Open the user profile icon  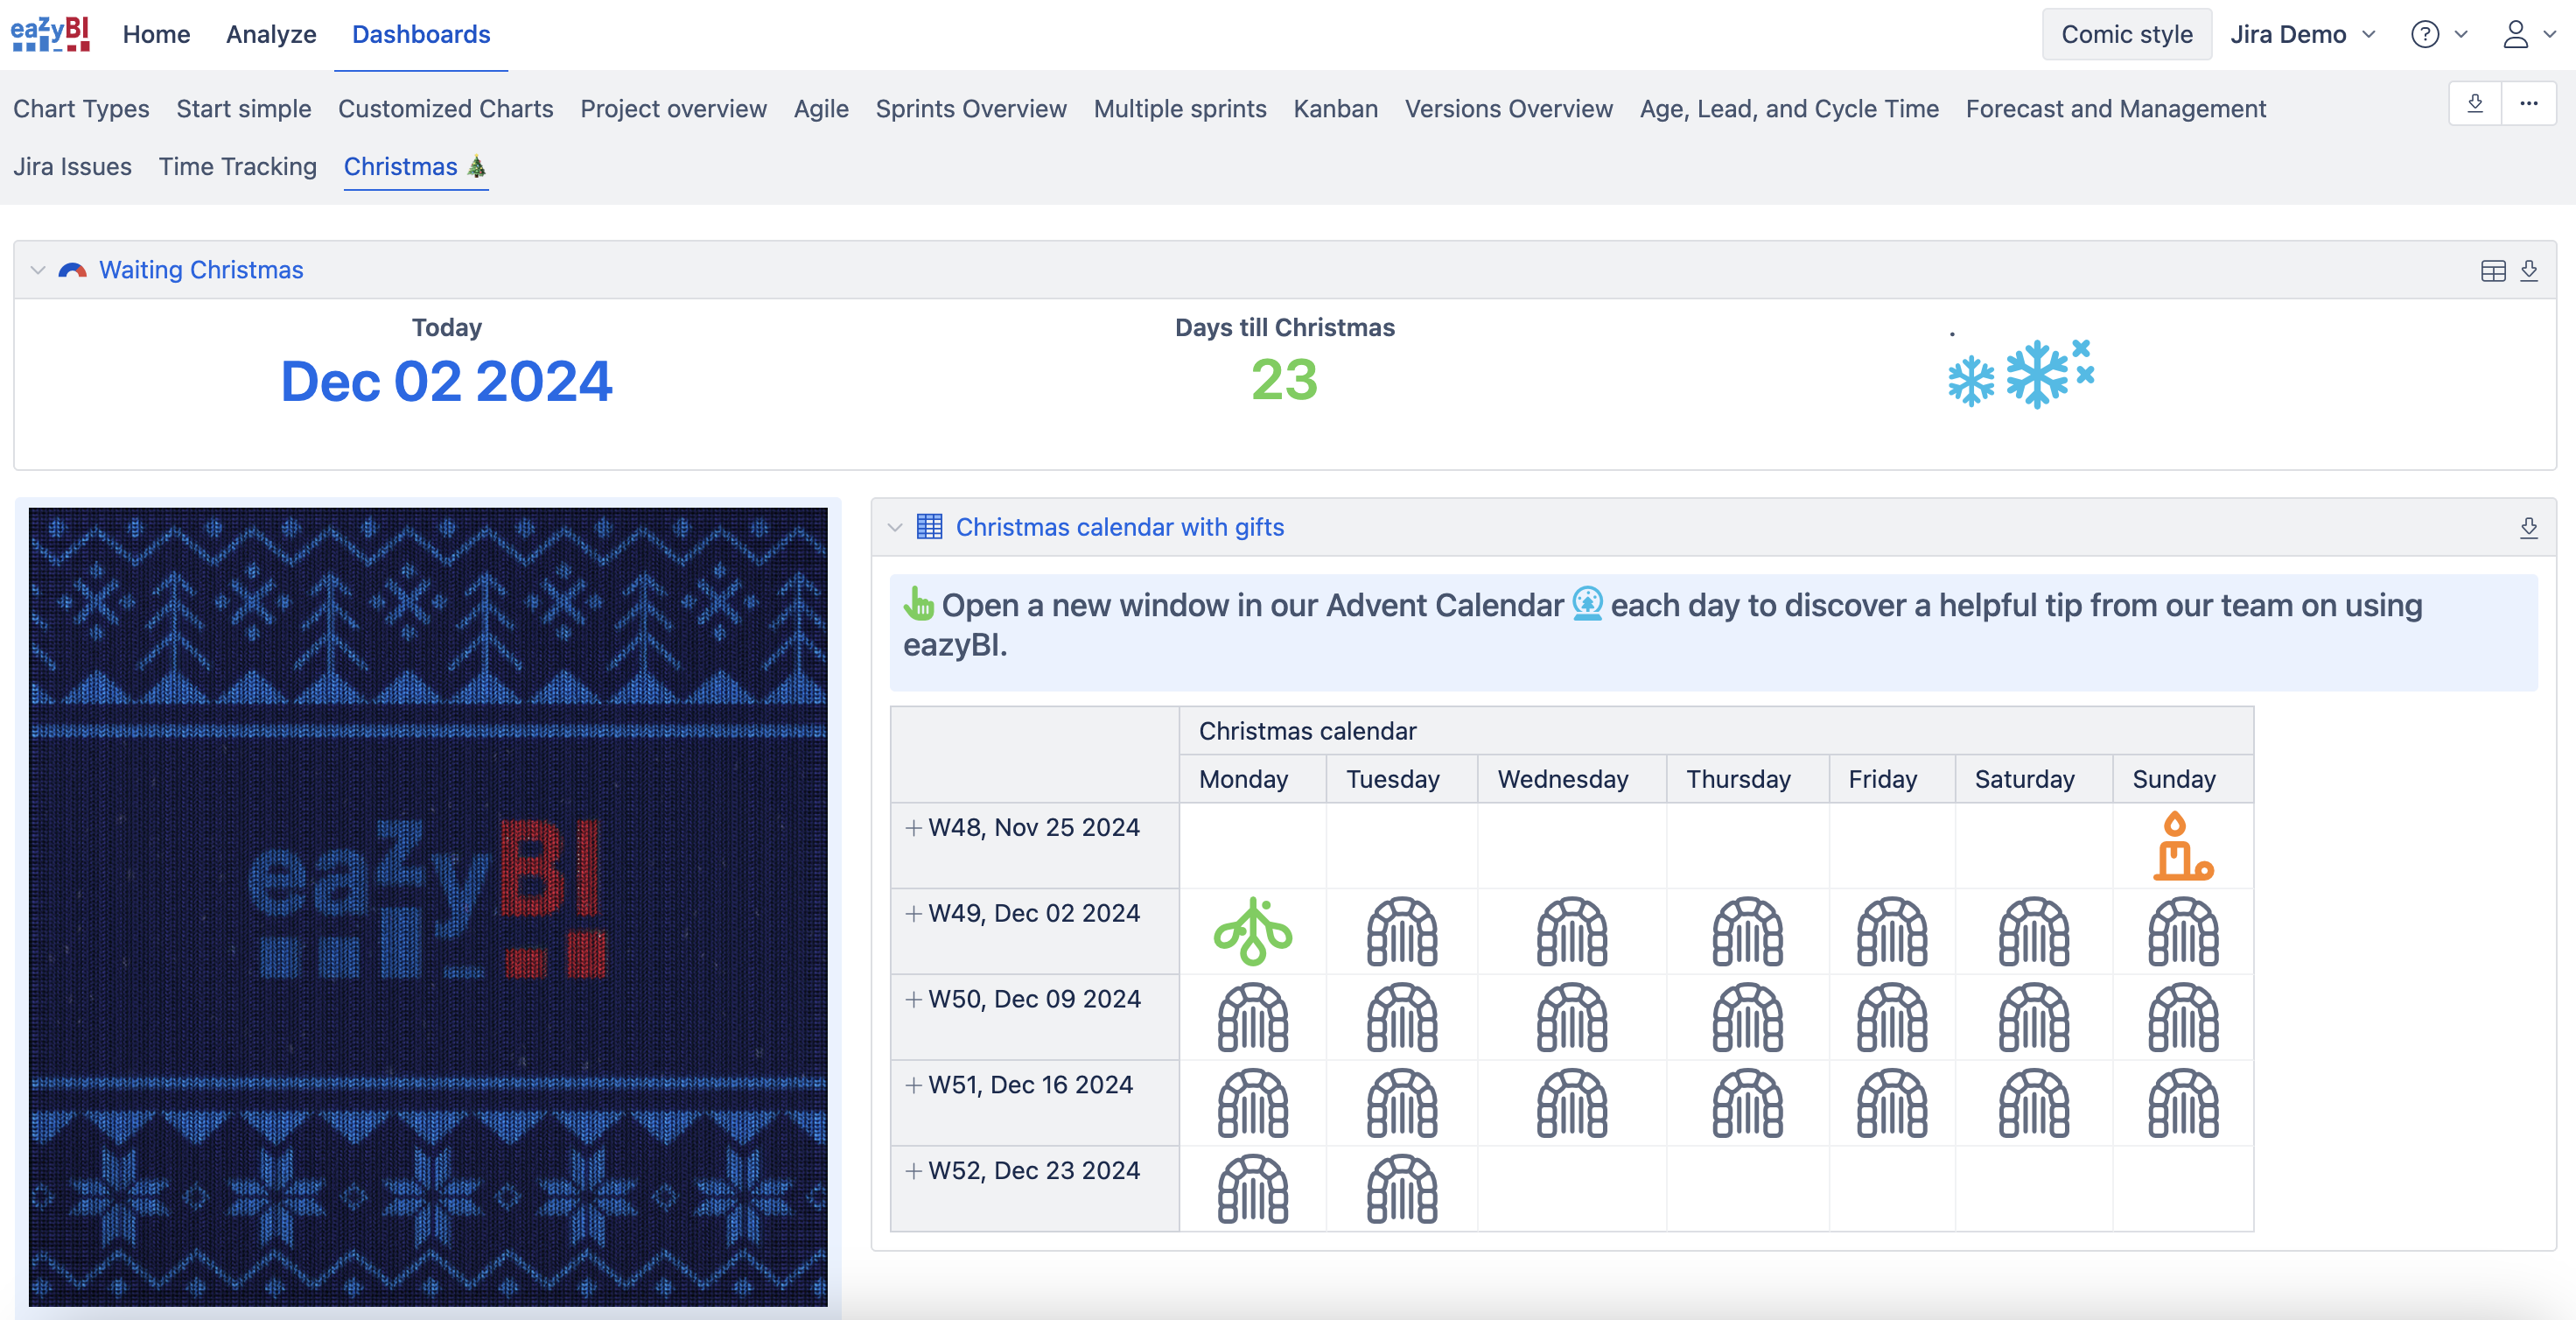tap(2515, 34)
